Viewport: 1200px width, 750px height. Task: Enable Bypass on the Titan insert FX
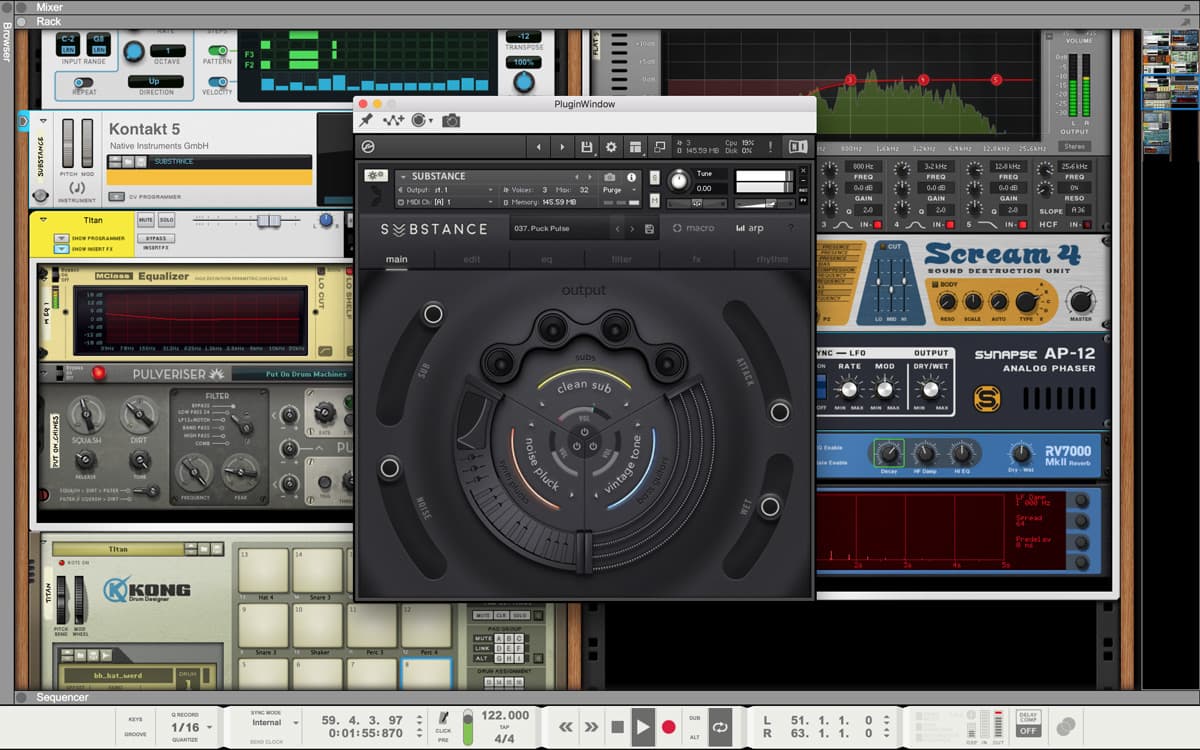click(x=155, y=239)
